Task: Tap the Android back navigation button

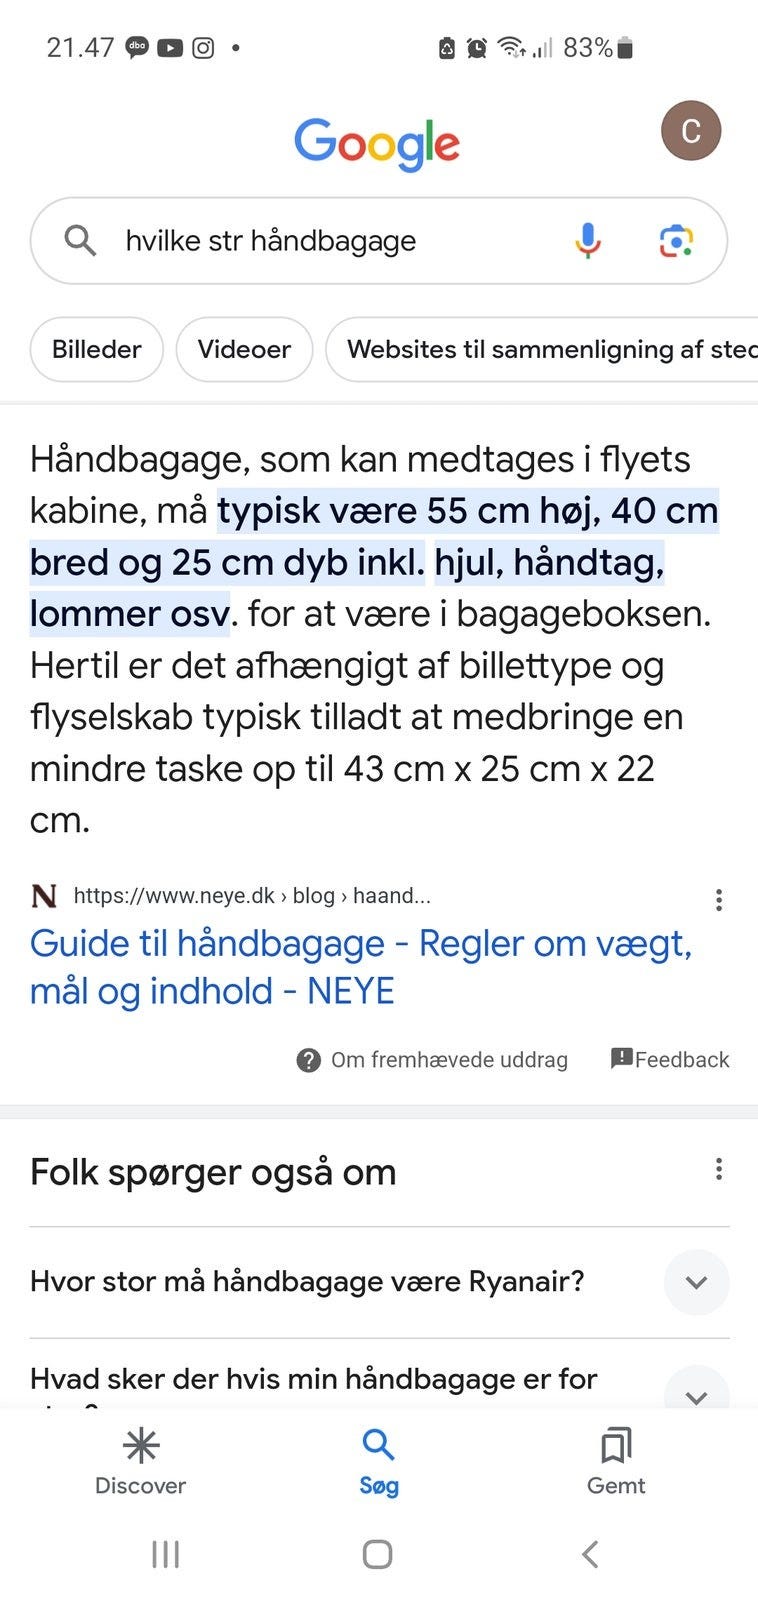Action: (590, 1554)
